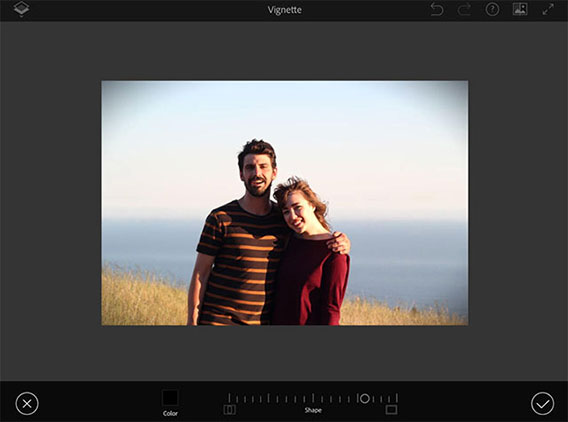This screenshot has width=568, height=422.
Task: Set Shape slider to the middle tick
Action: [x=313, y=398]
